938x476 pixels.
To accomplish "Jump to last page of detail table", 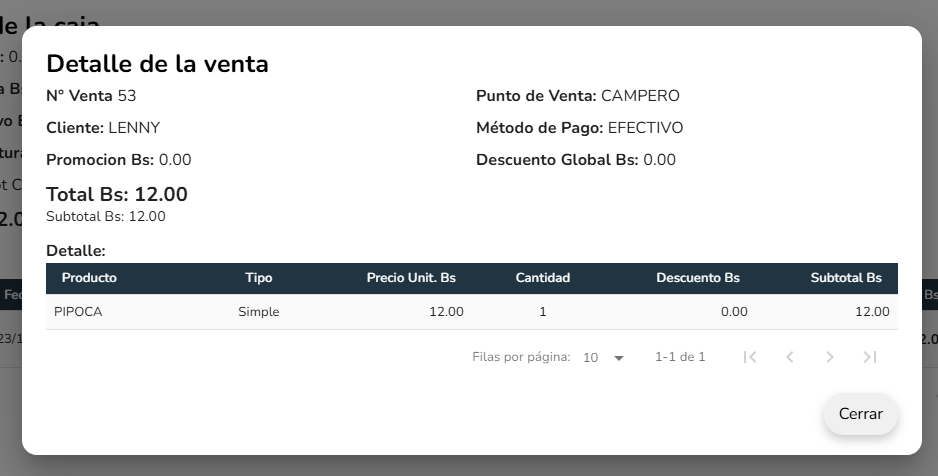I will [870, 357].
